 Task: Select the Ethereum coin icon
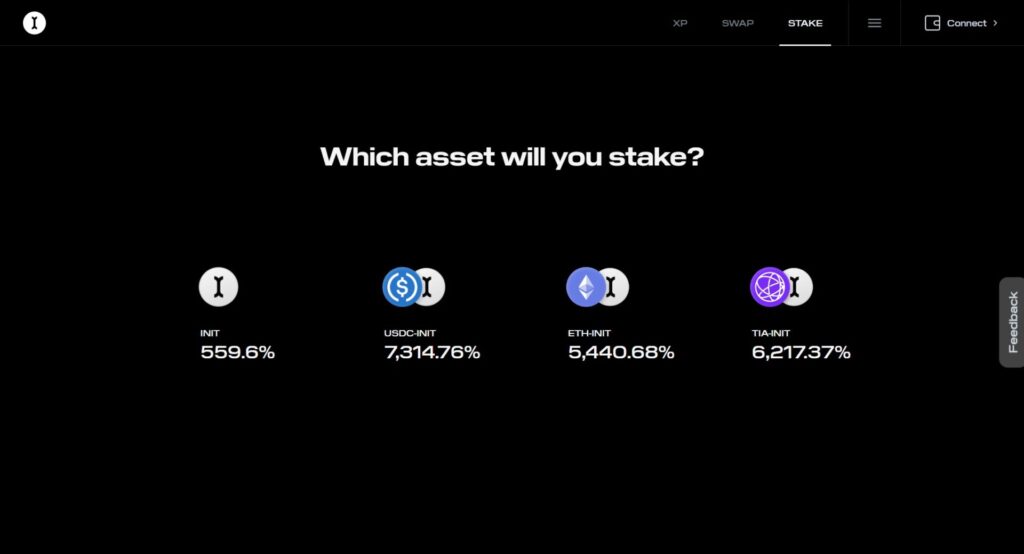pyautogui.click(x=585, y=287)
